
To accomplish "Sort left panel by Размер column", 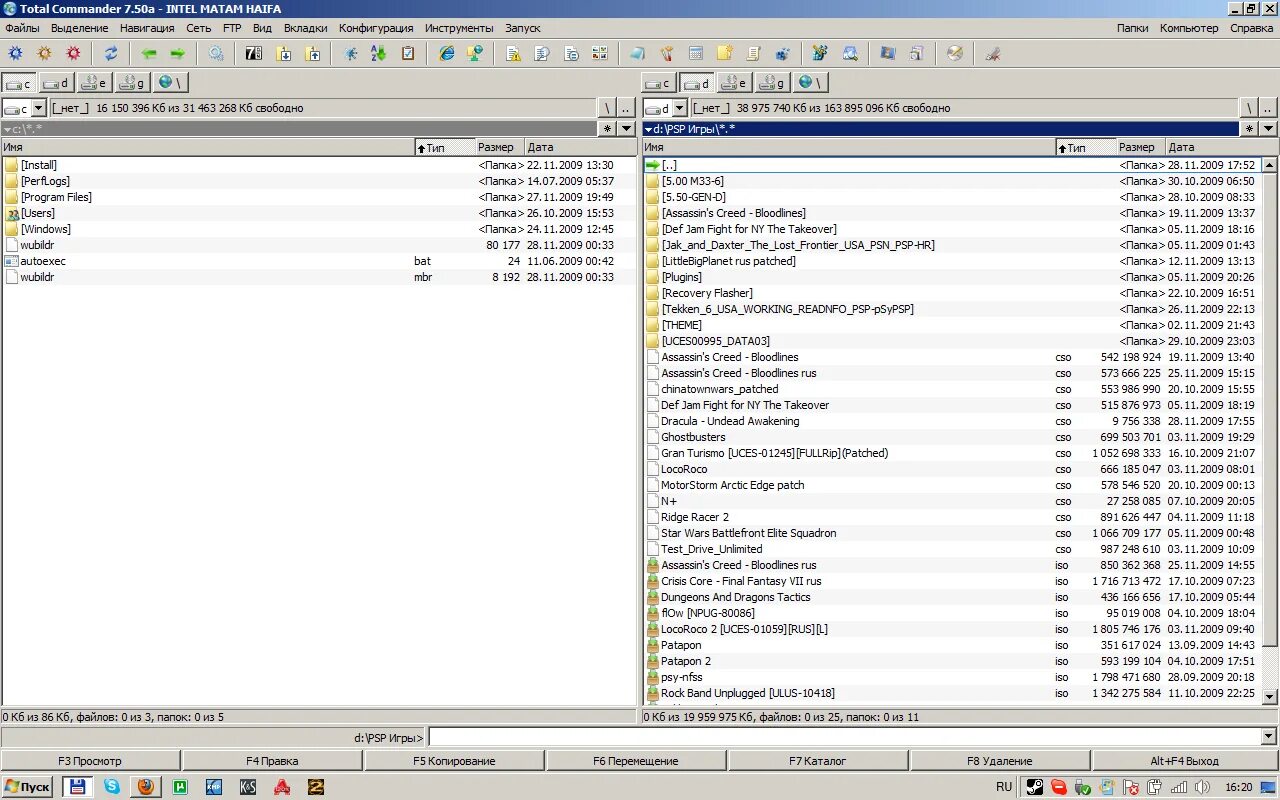I will click(x=501, y=147).
